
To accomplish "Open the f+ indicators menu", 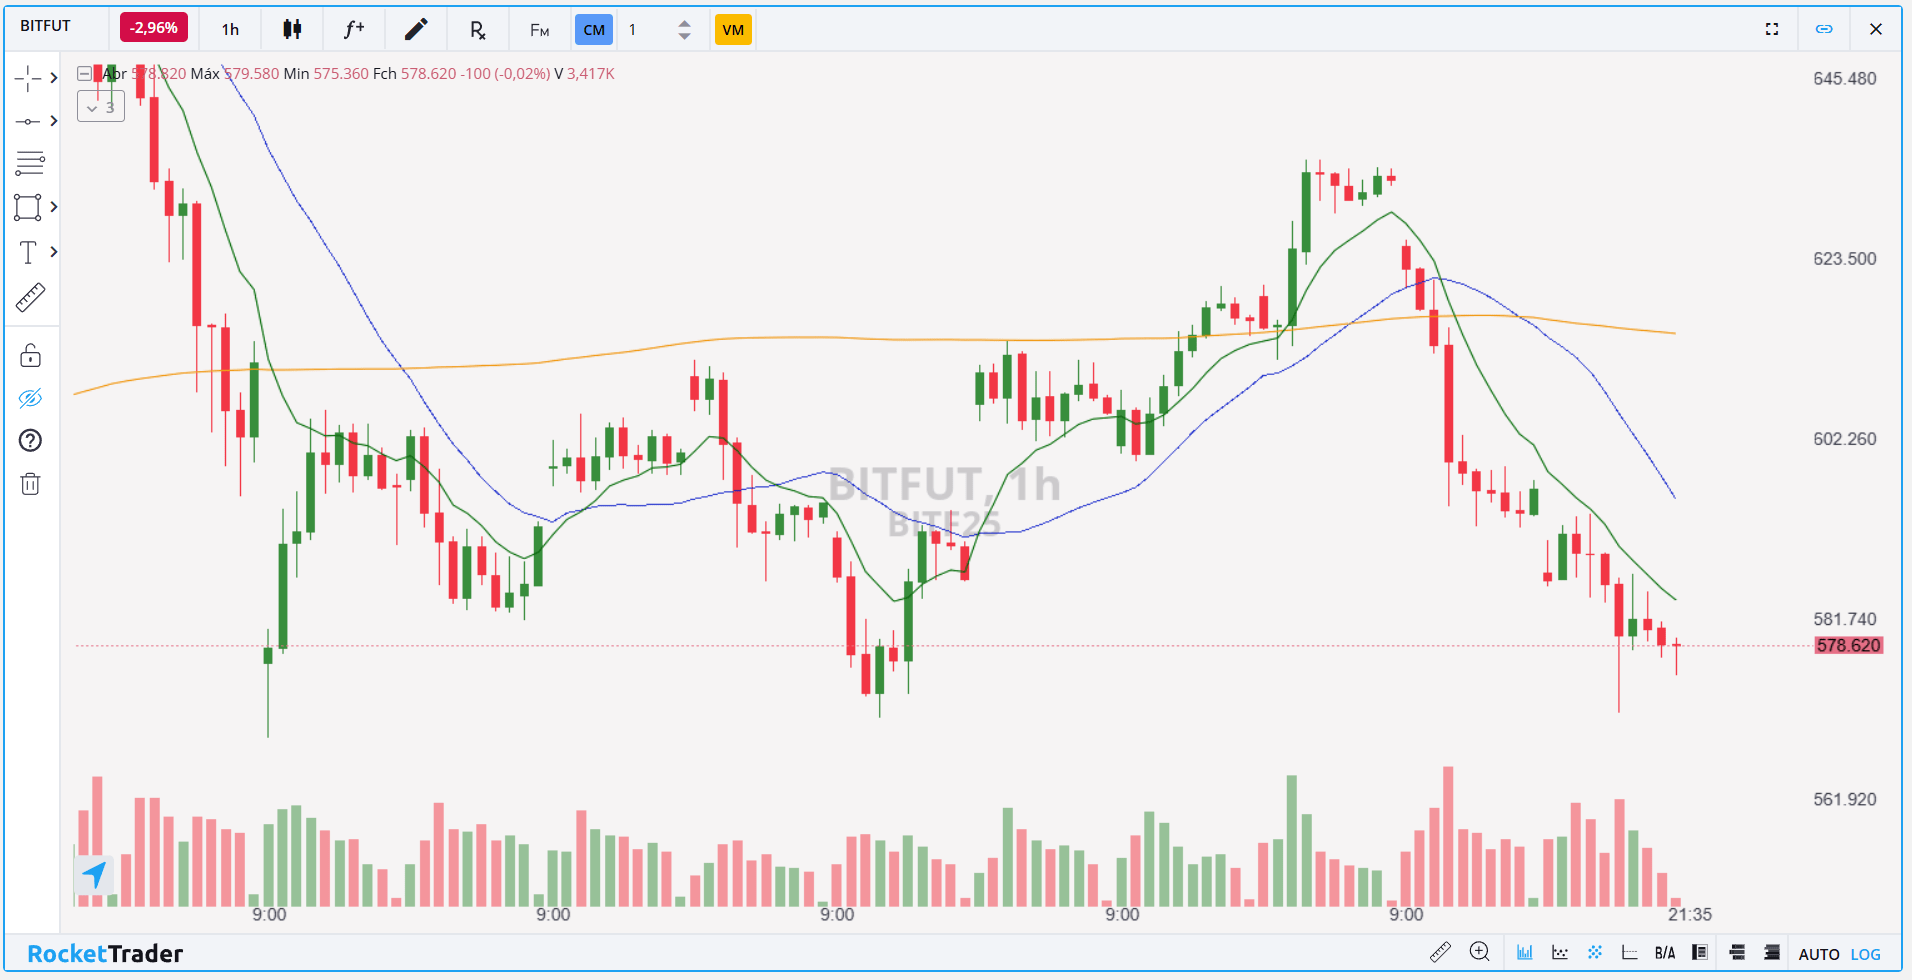I will (x=354, y=29).
